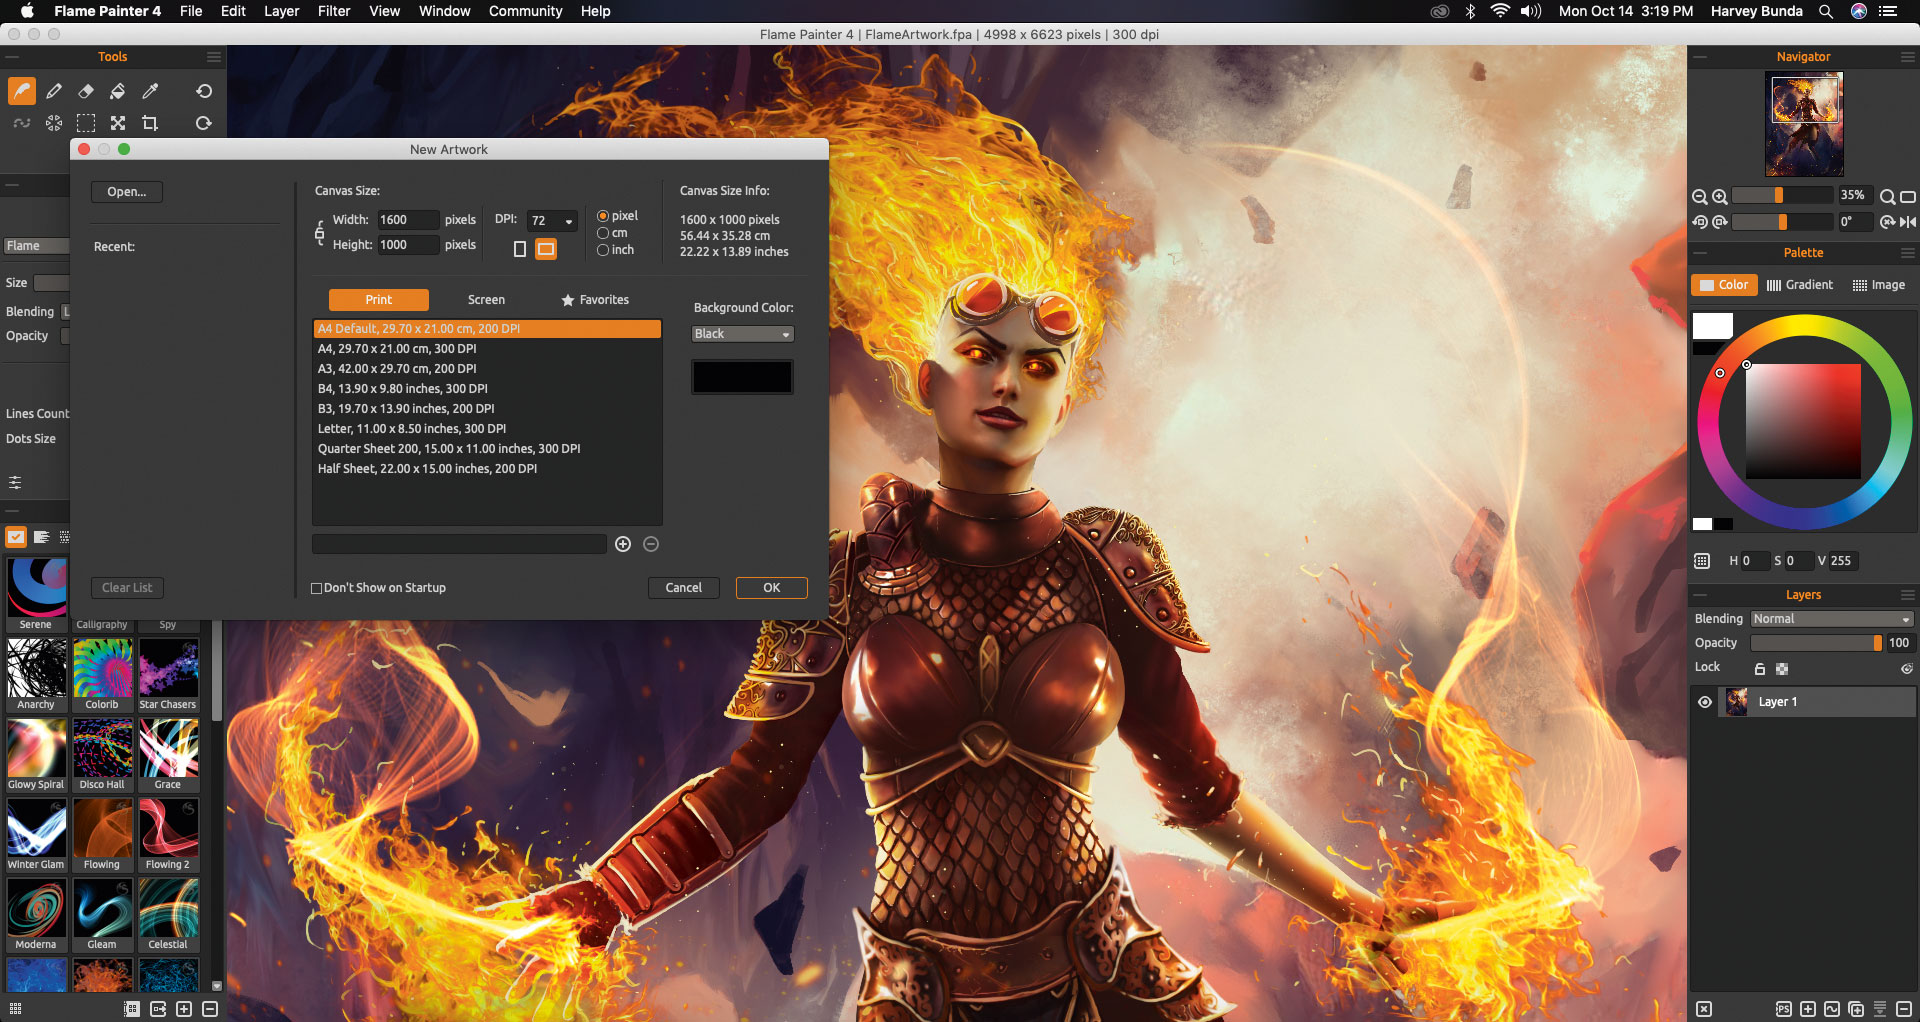Click the PS export layer icon

(x=1783, y=1009)
